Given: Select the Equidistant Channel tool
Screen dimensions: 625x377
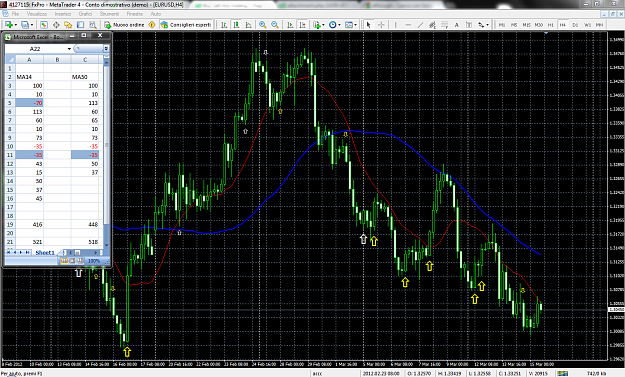Looking at the screenshot, I should point(432,25).
